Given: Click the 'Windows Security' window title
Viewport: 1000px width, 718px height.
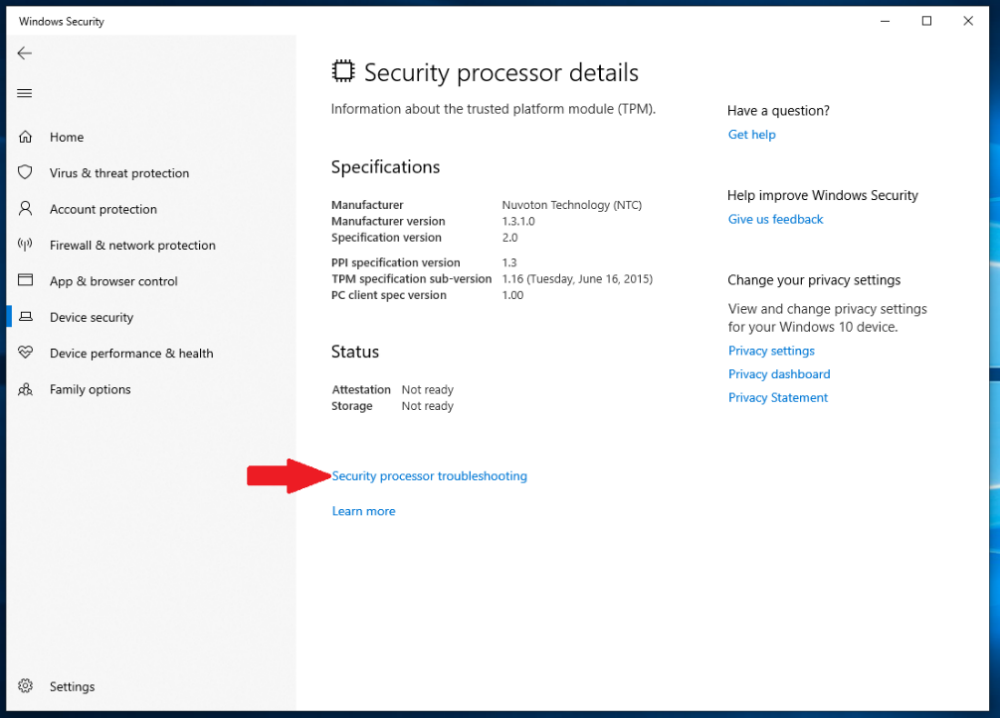Looking at the screenshot, I should coord(61,21).
